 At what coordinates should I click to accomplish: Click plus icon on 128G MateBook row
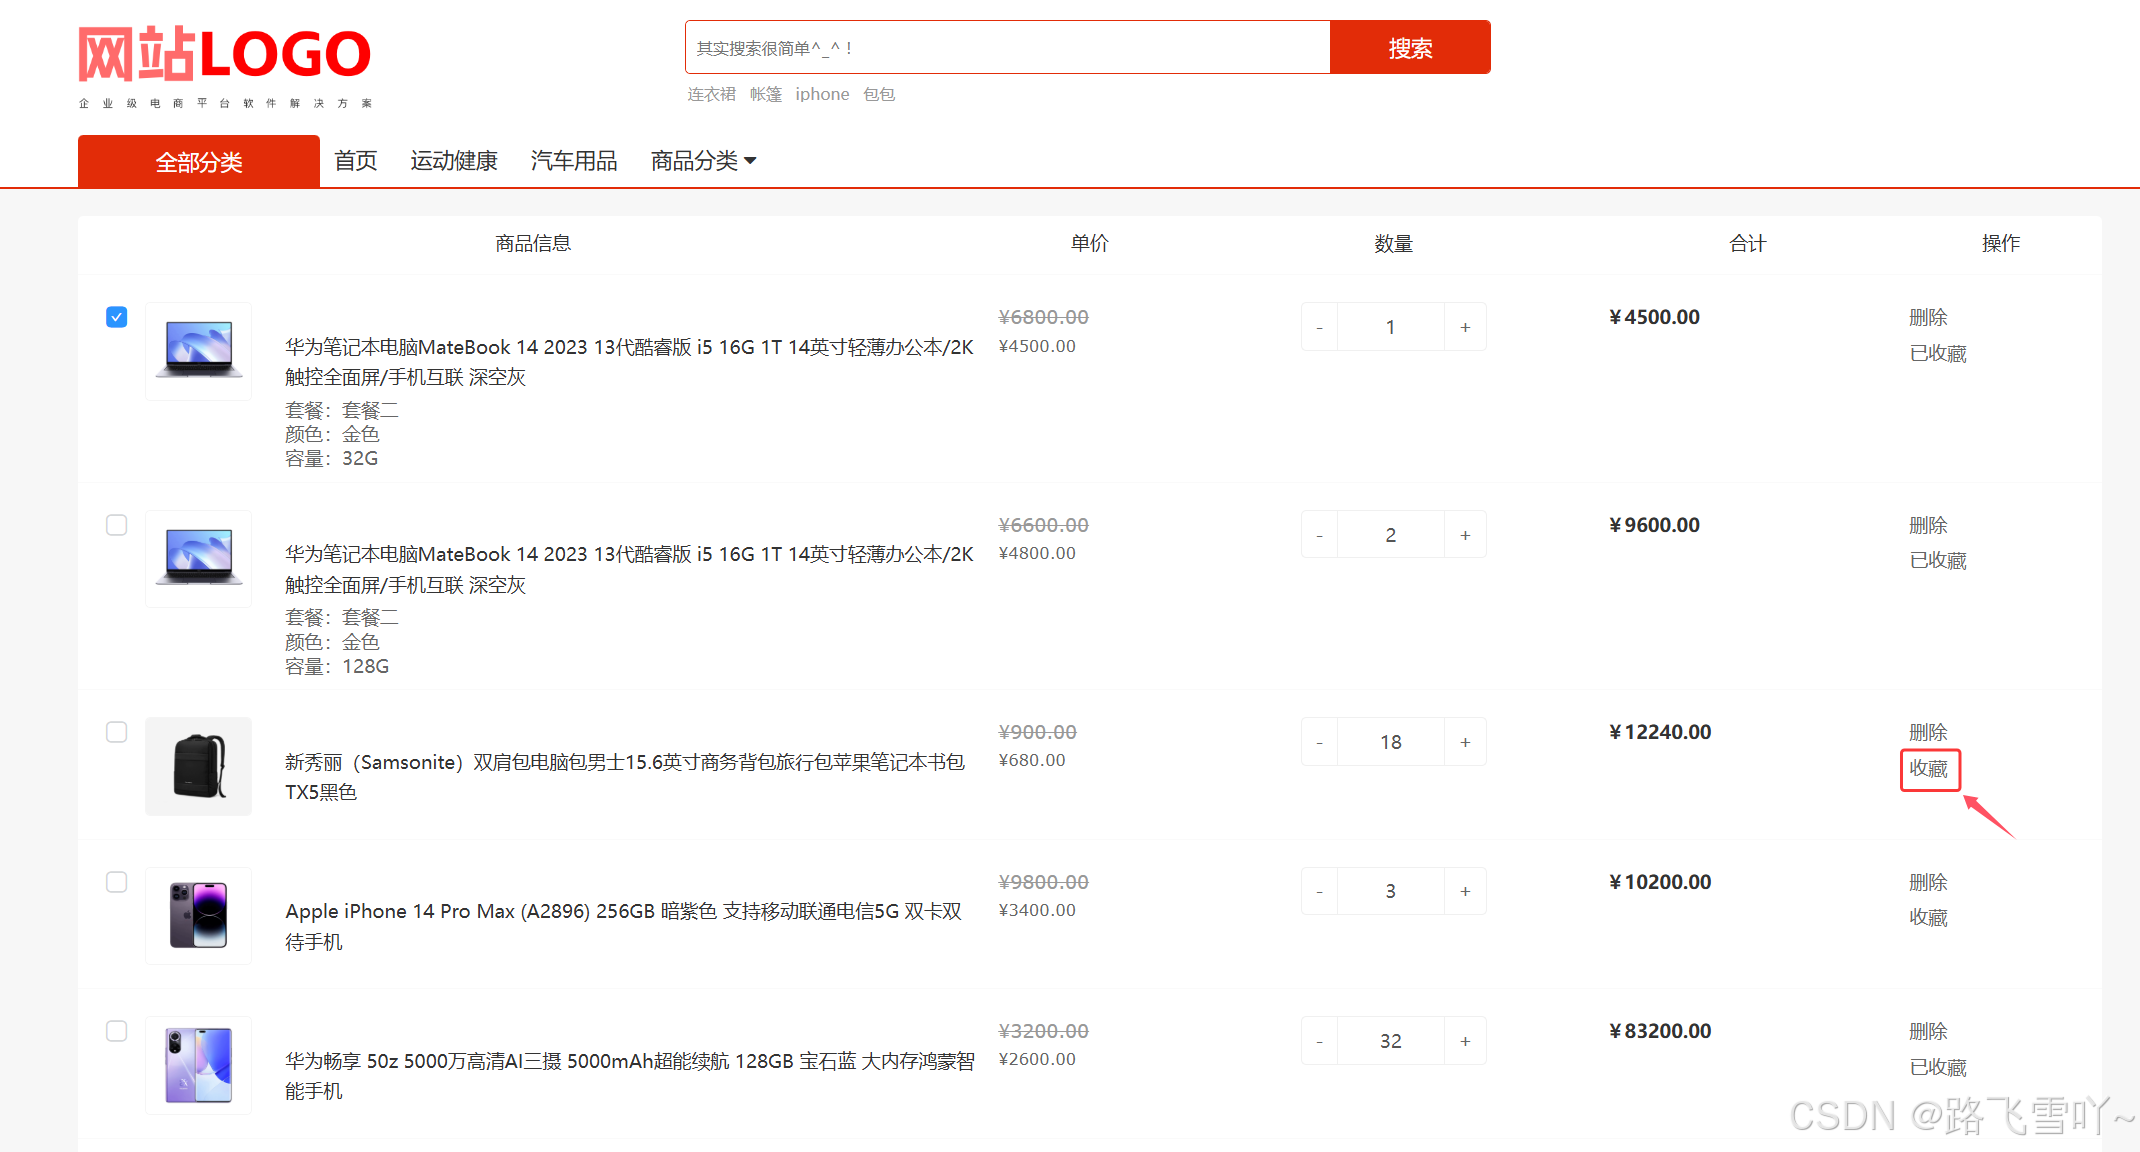tap(1465, 535)
